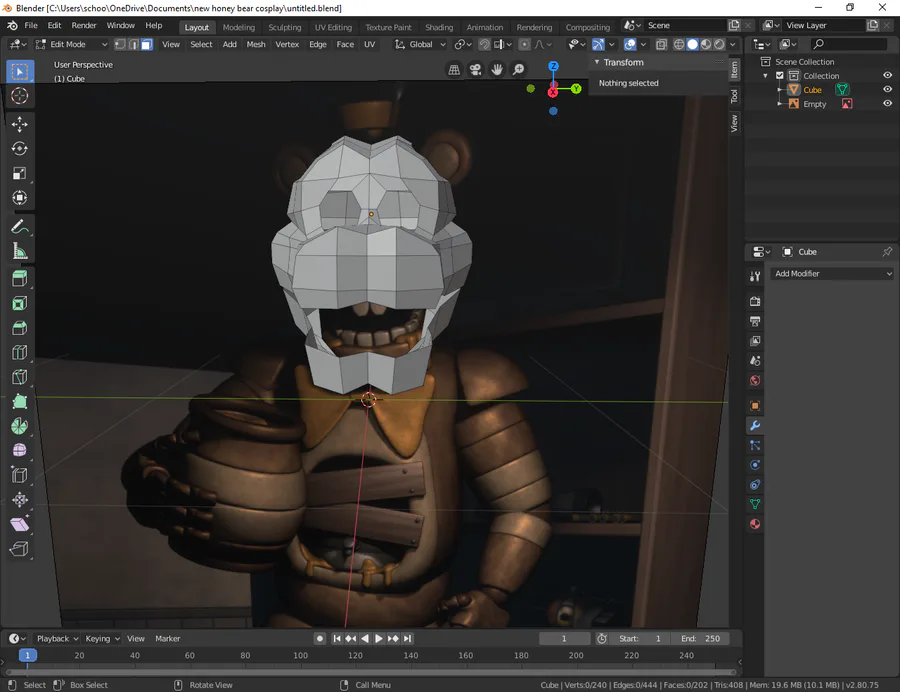
Task: Select the Rip Region tool
Action: coord(20,549)
